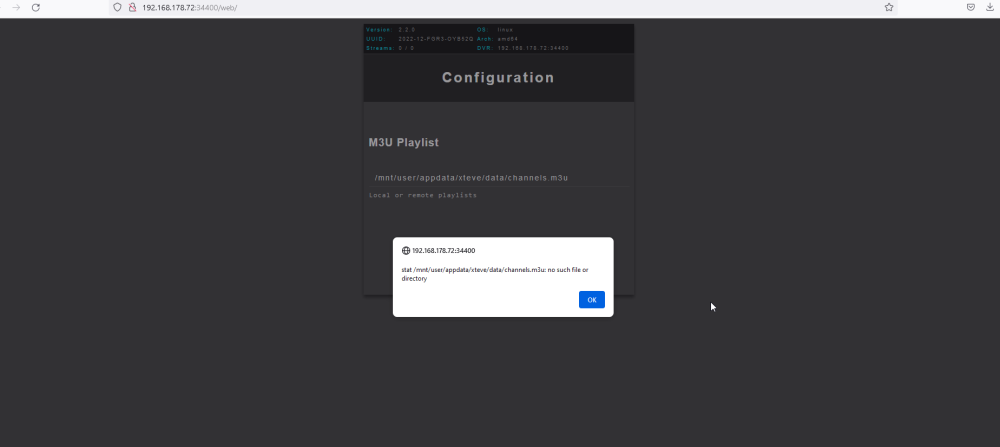
Task: Click the dialog title 192.168.178.72:34400
Action: (x=444, y=251)
